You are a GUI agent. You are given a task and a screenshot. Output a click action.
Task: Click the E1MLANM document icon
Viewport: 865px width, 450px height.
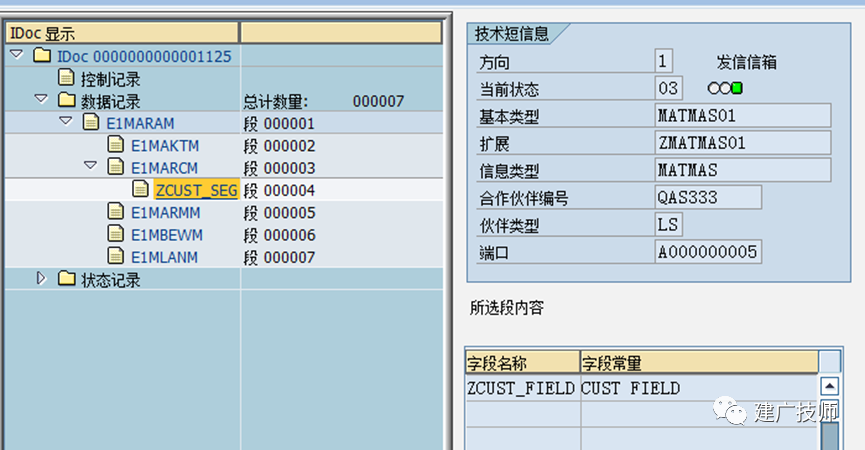coord(116,256)
